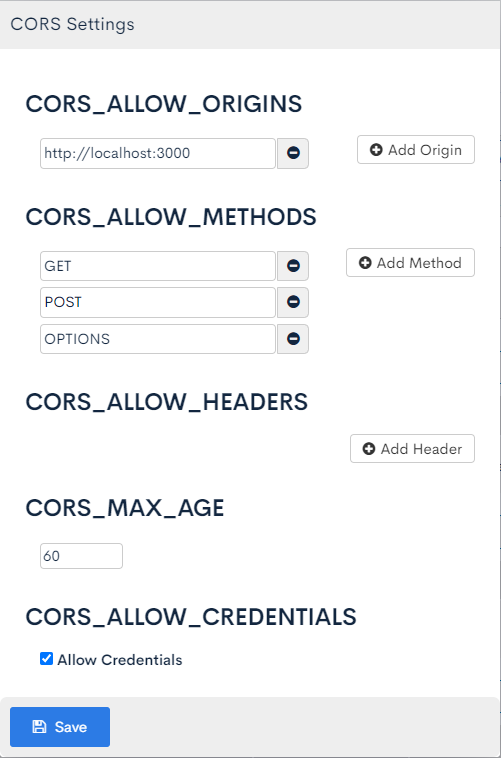Edit the OPTIONS method text field
The image size is (501, 758).
(158, 339)
